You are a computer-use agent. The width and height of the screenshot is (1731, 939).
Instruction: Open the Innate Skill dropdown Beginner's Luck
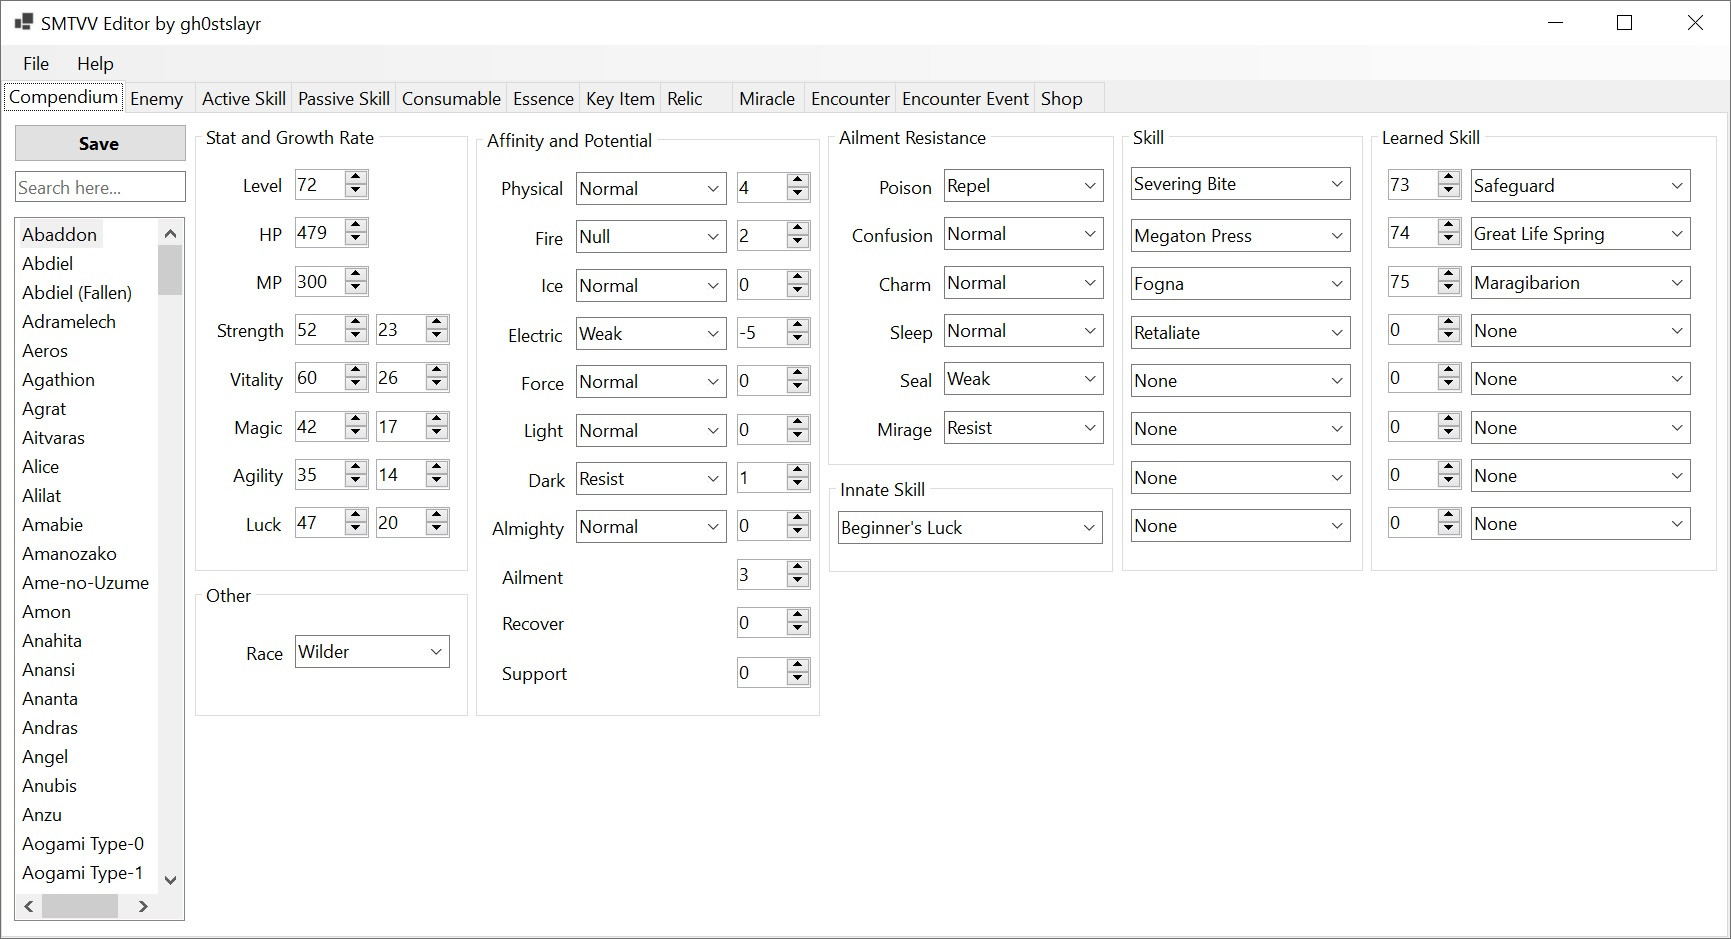coord(970,527)
